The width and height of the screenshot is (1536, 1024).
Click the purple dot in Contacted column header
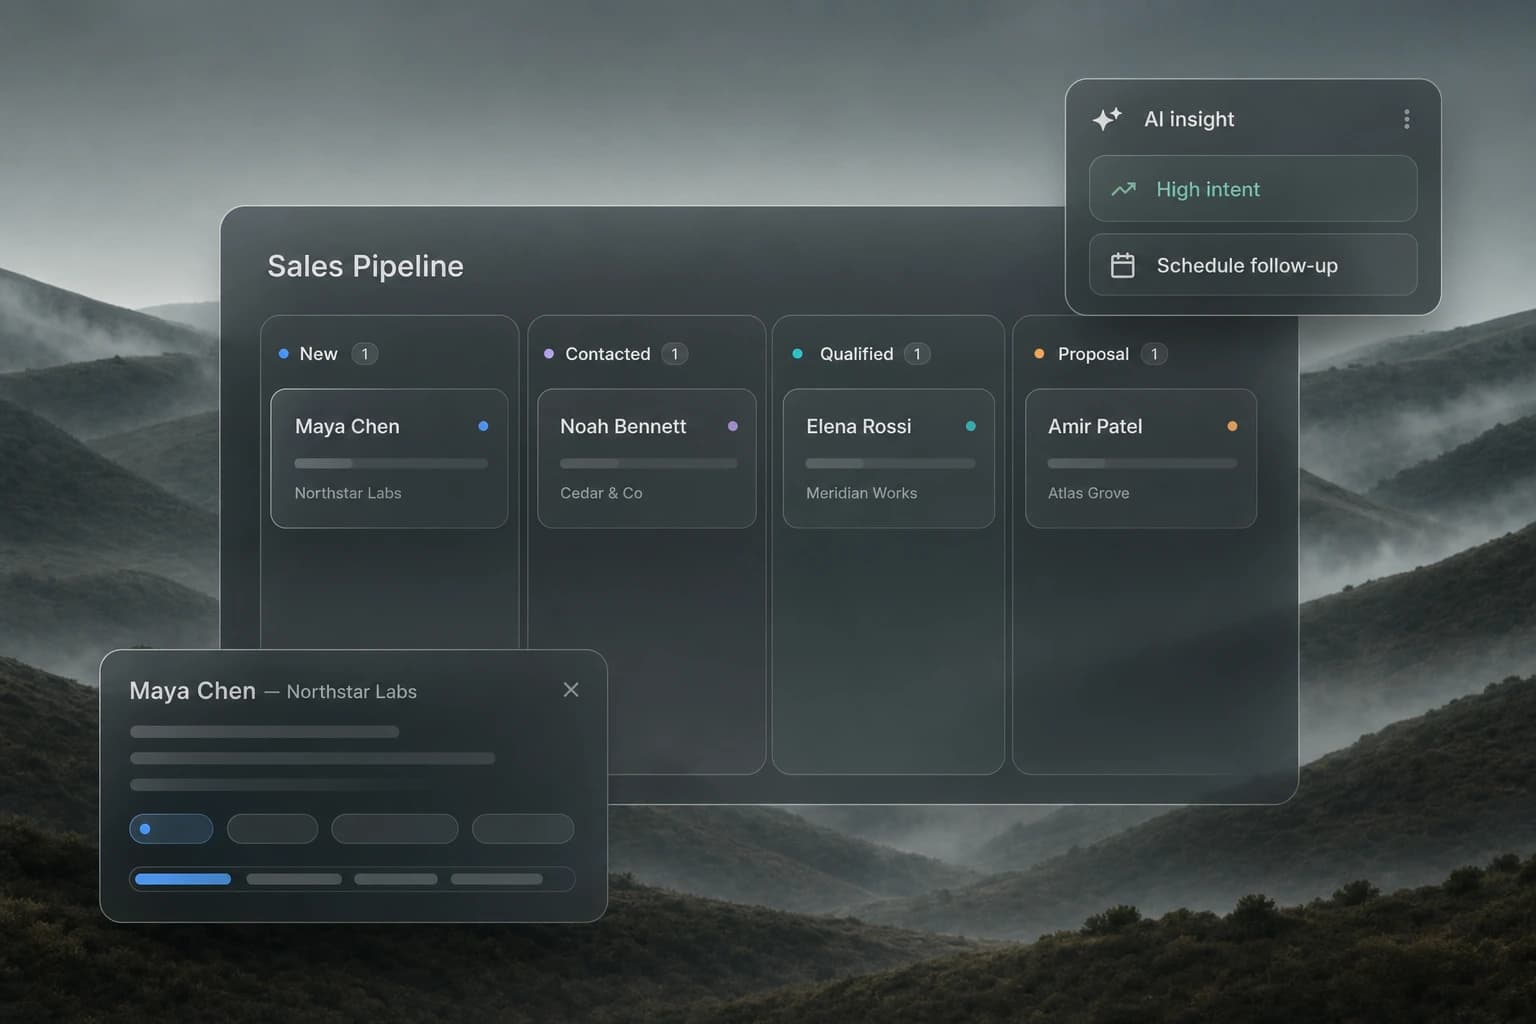pyautogui.click(x=549, y=354)
